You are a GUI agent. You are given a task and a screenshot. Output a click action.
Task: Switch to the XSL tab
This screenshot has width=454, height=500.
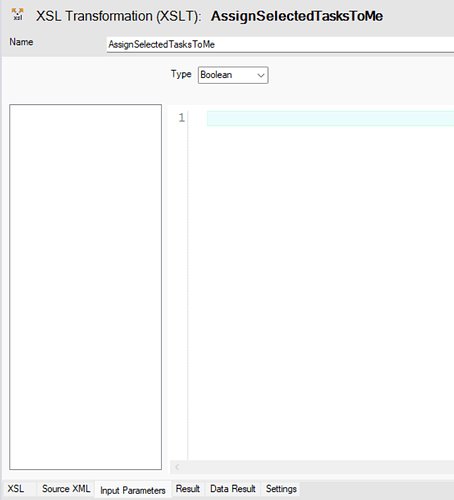click(x=16, y=489)
